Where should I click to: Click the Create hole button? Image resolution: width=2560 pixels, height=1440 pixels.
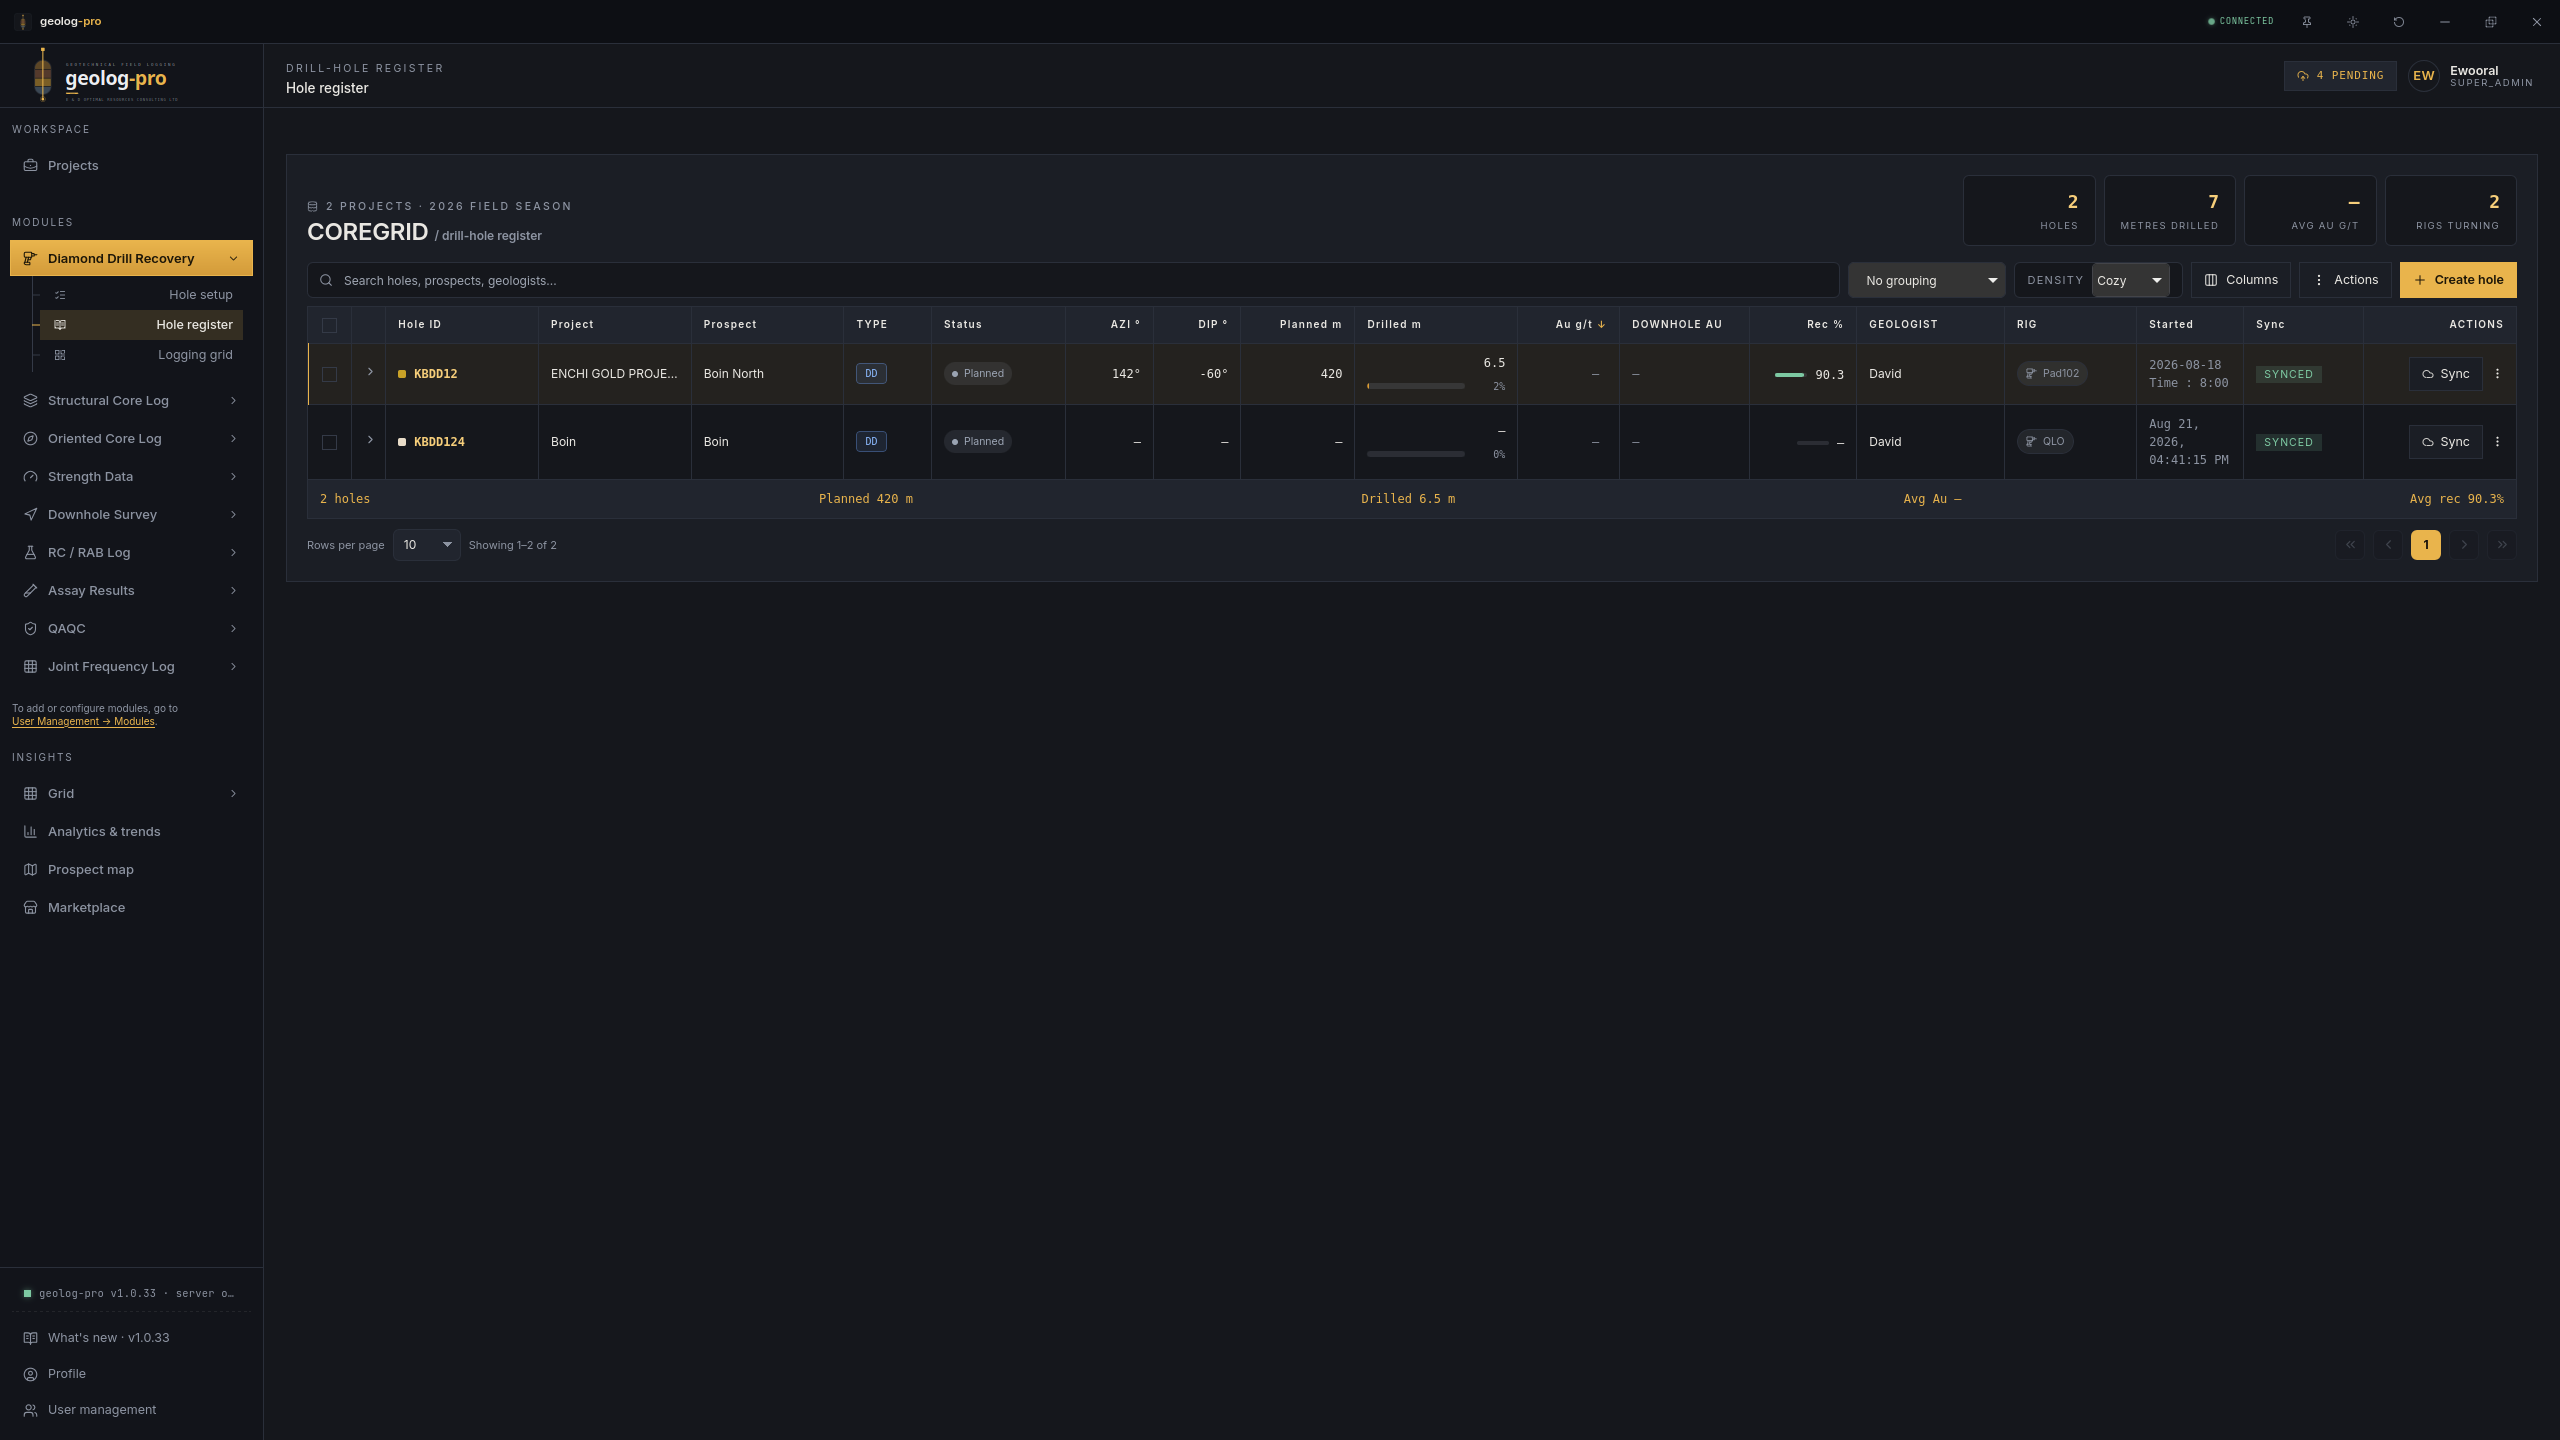point(2458,280)
